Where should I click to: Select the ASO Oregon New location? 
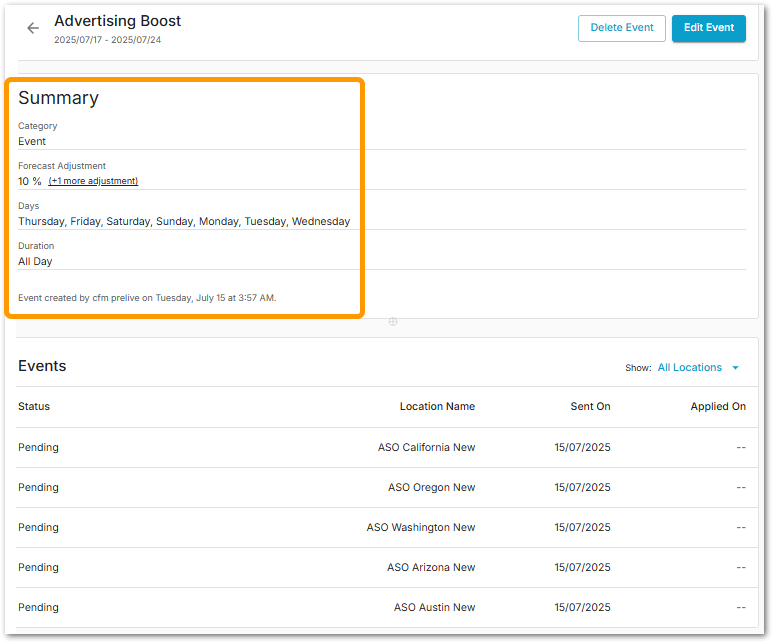(x=431, y=488)
